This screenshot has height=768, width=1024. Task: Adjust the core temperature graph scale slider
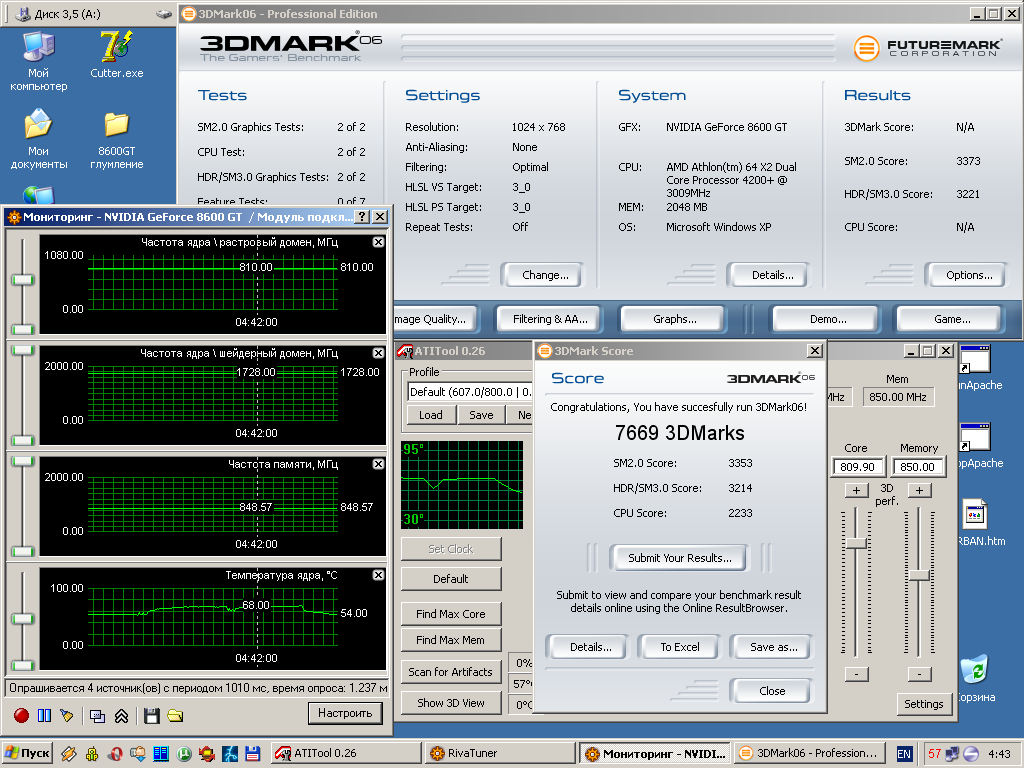23,618
